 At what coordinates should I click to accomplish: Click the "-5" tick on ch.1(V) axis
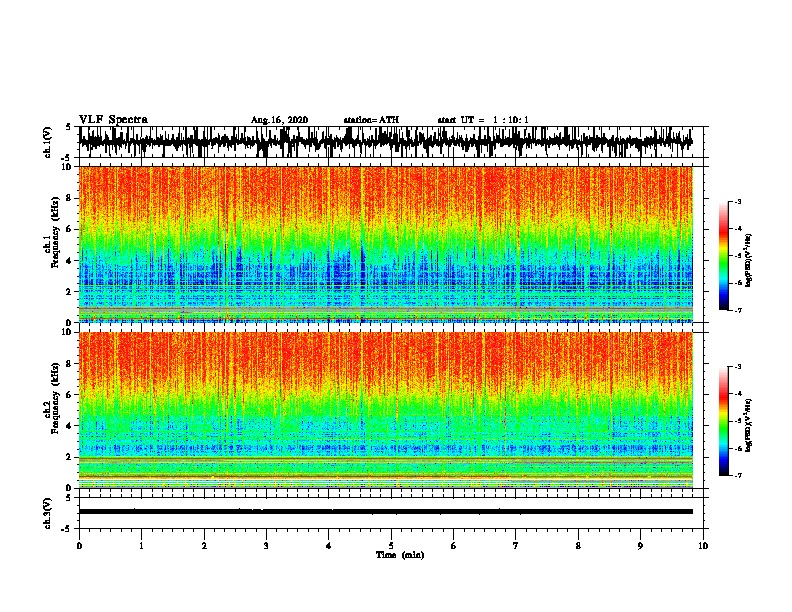tap(68, 158)
